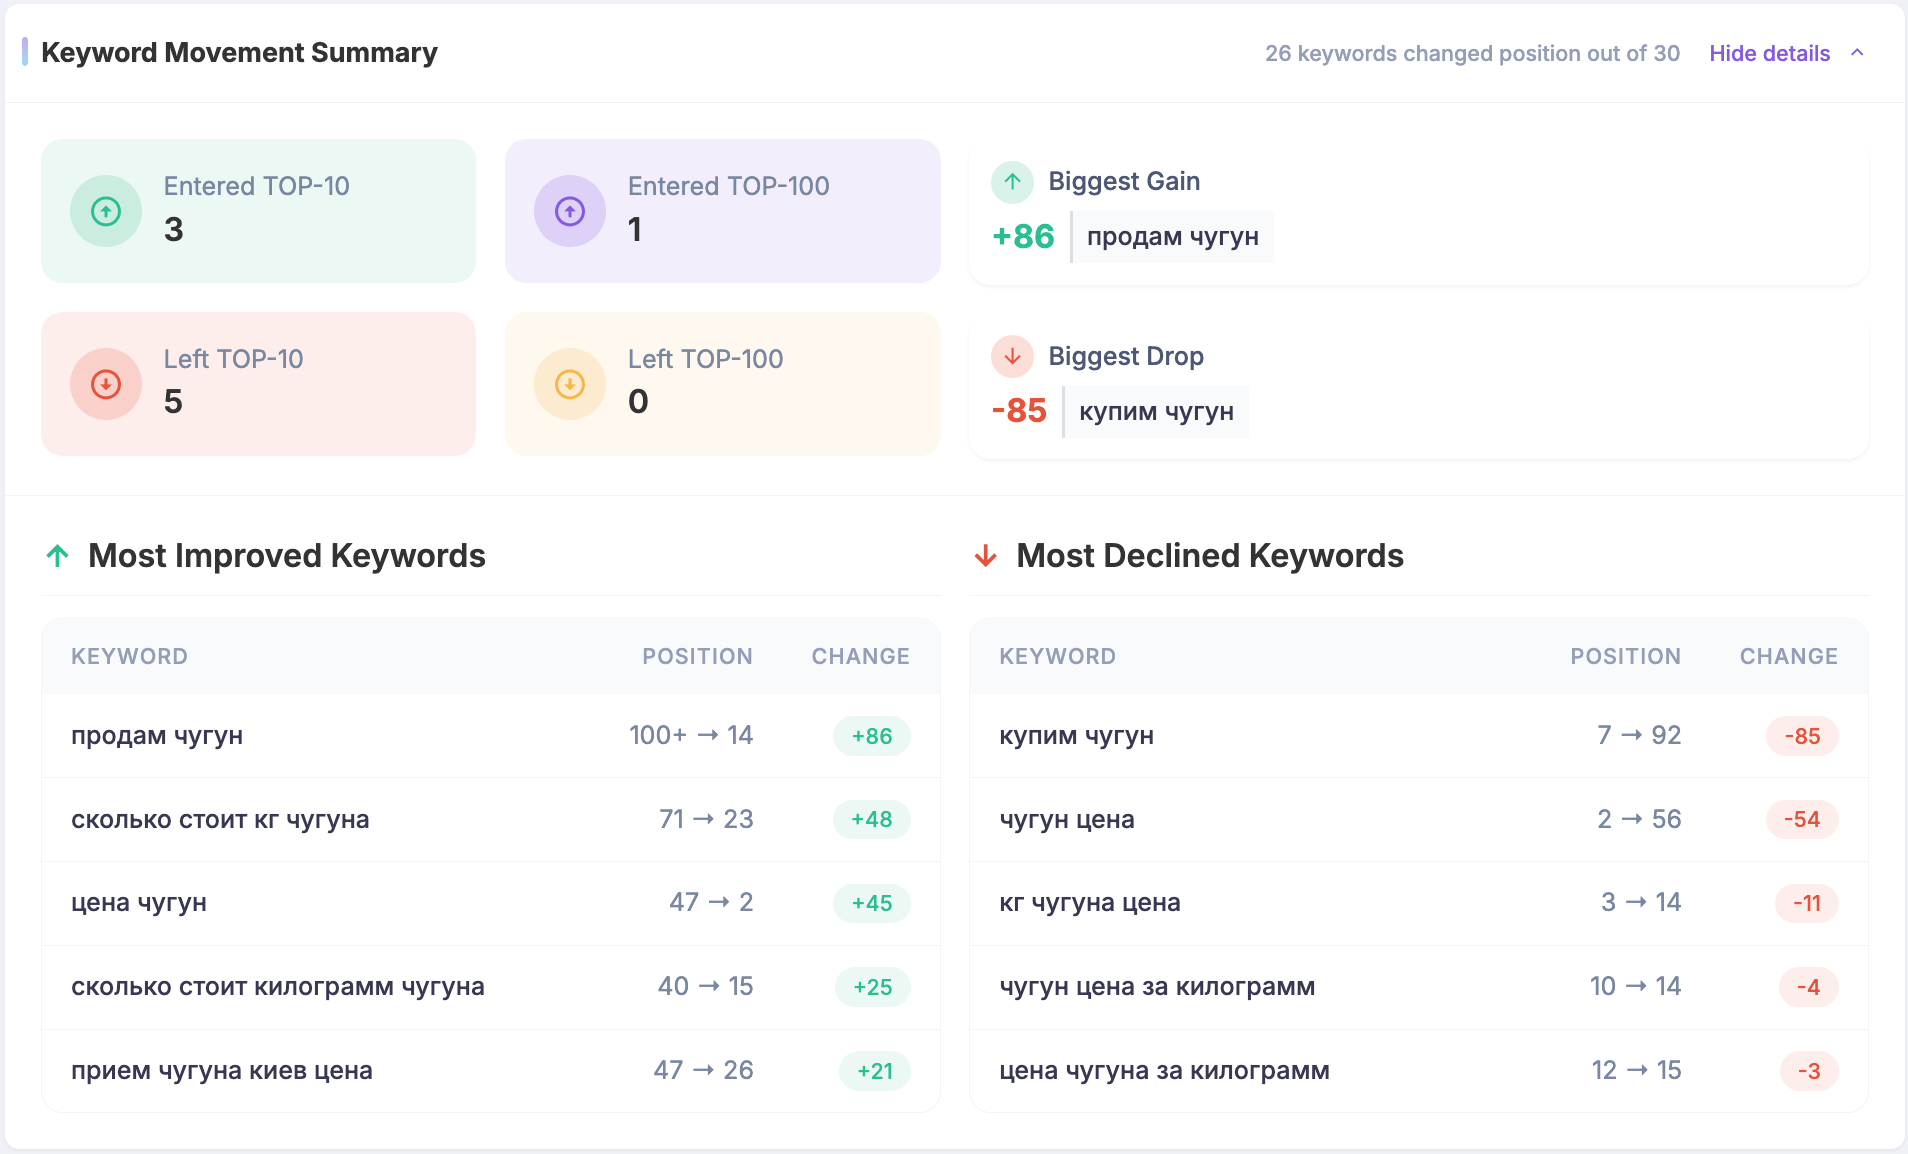Click the purple Entered TOP-100 up-arrow icon
This screenshot has width=1908, height=1154.
pos(570,211)
